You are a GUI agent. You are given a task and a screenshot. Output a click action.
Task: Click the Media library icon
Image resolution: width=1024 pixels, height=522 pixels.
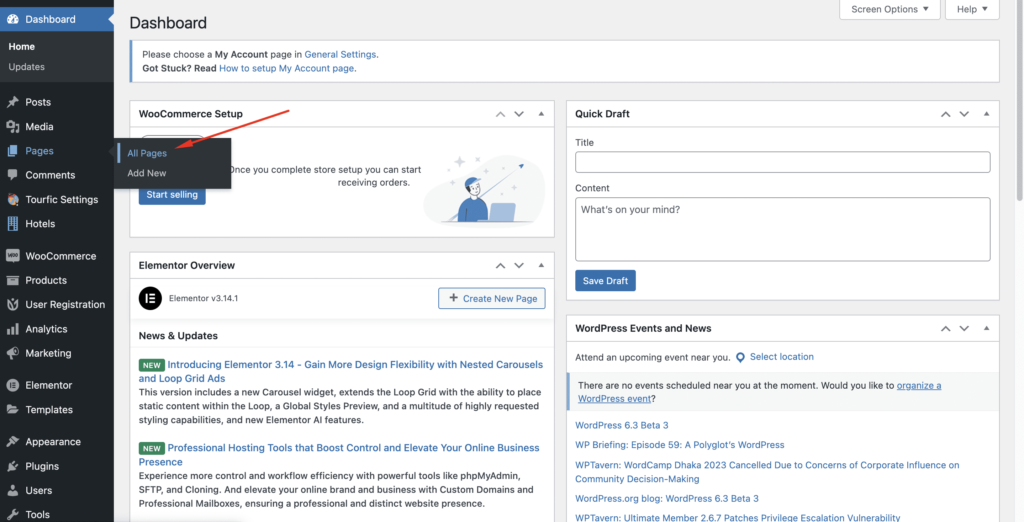[12, 127]
